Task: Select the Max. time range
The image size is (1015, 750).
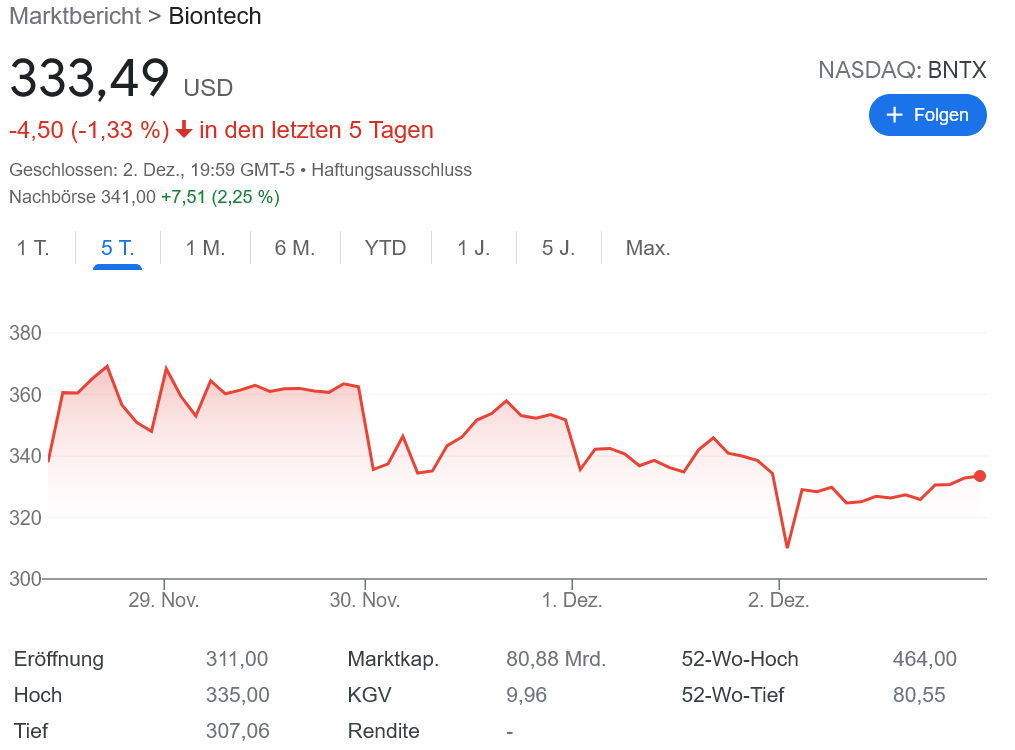Action: (648, 248)
